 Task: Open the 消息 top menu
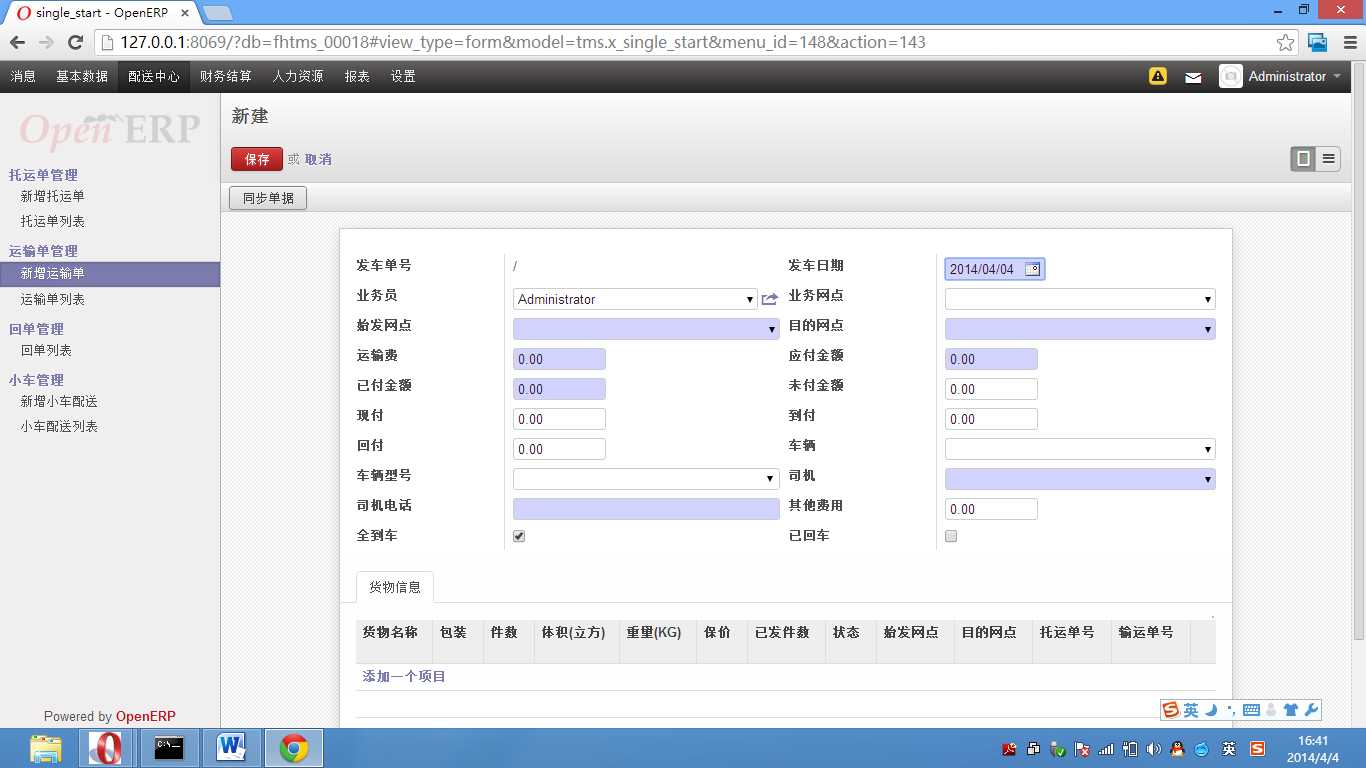point(23,76)
